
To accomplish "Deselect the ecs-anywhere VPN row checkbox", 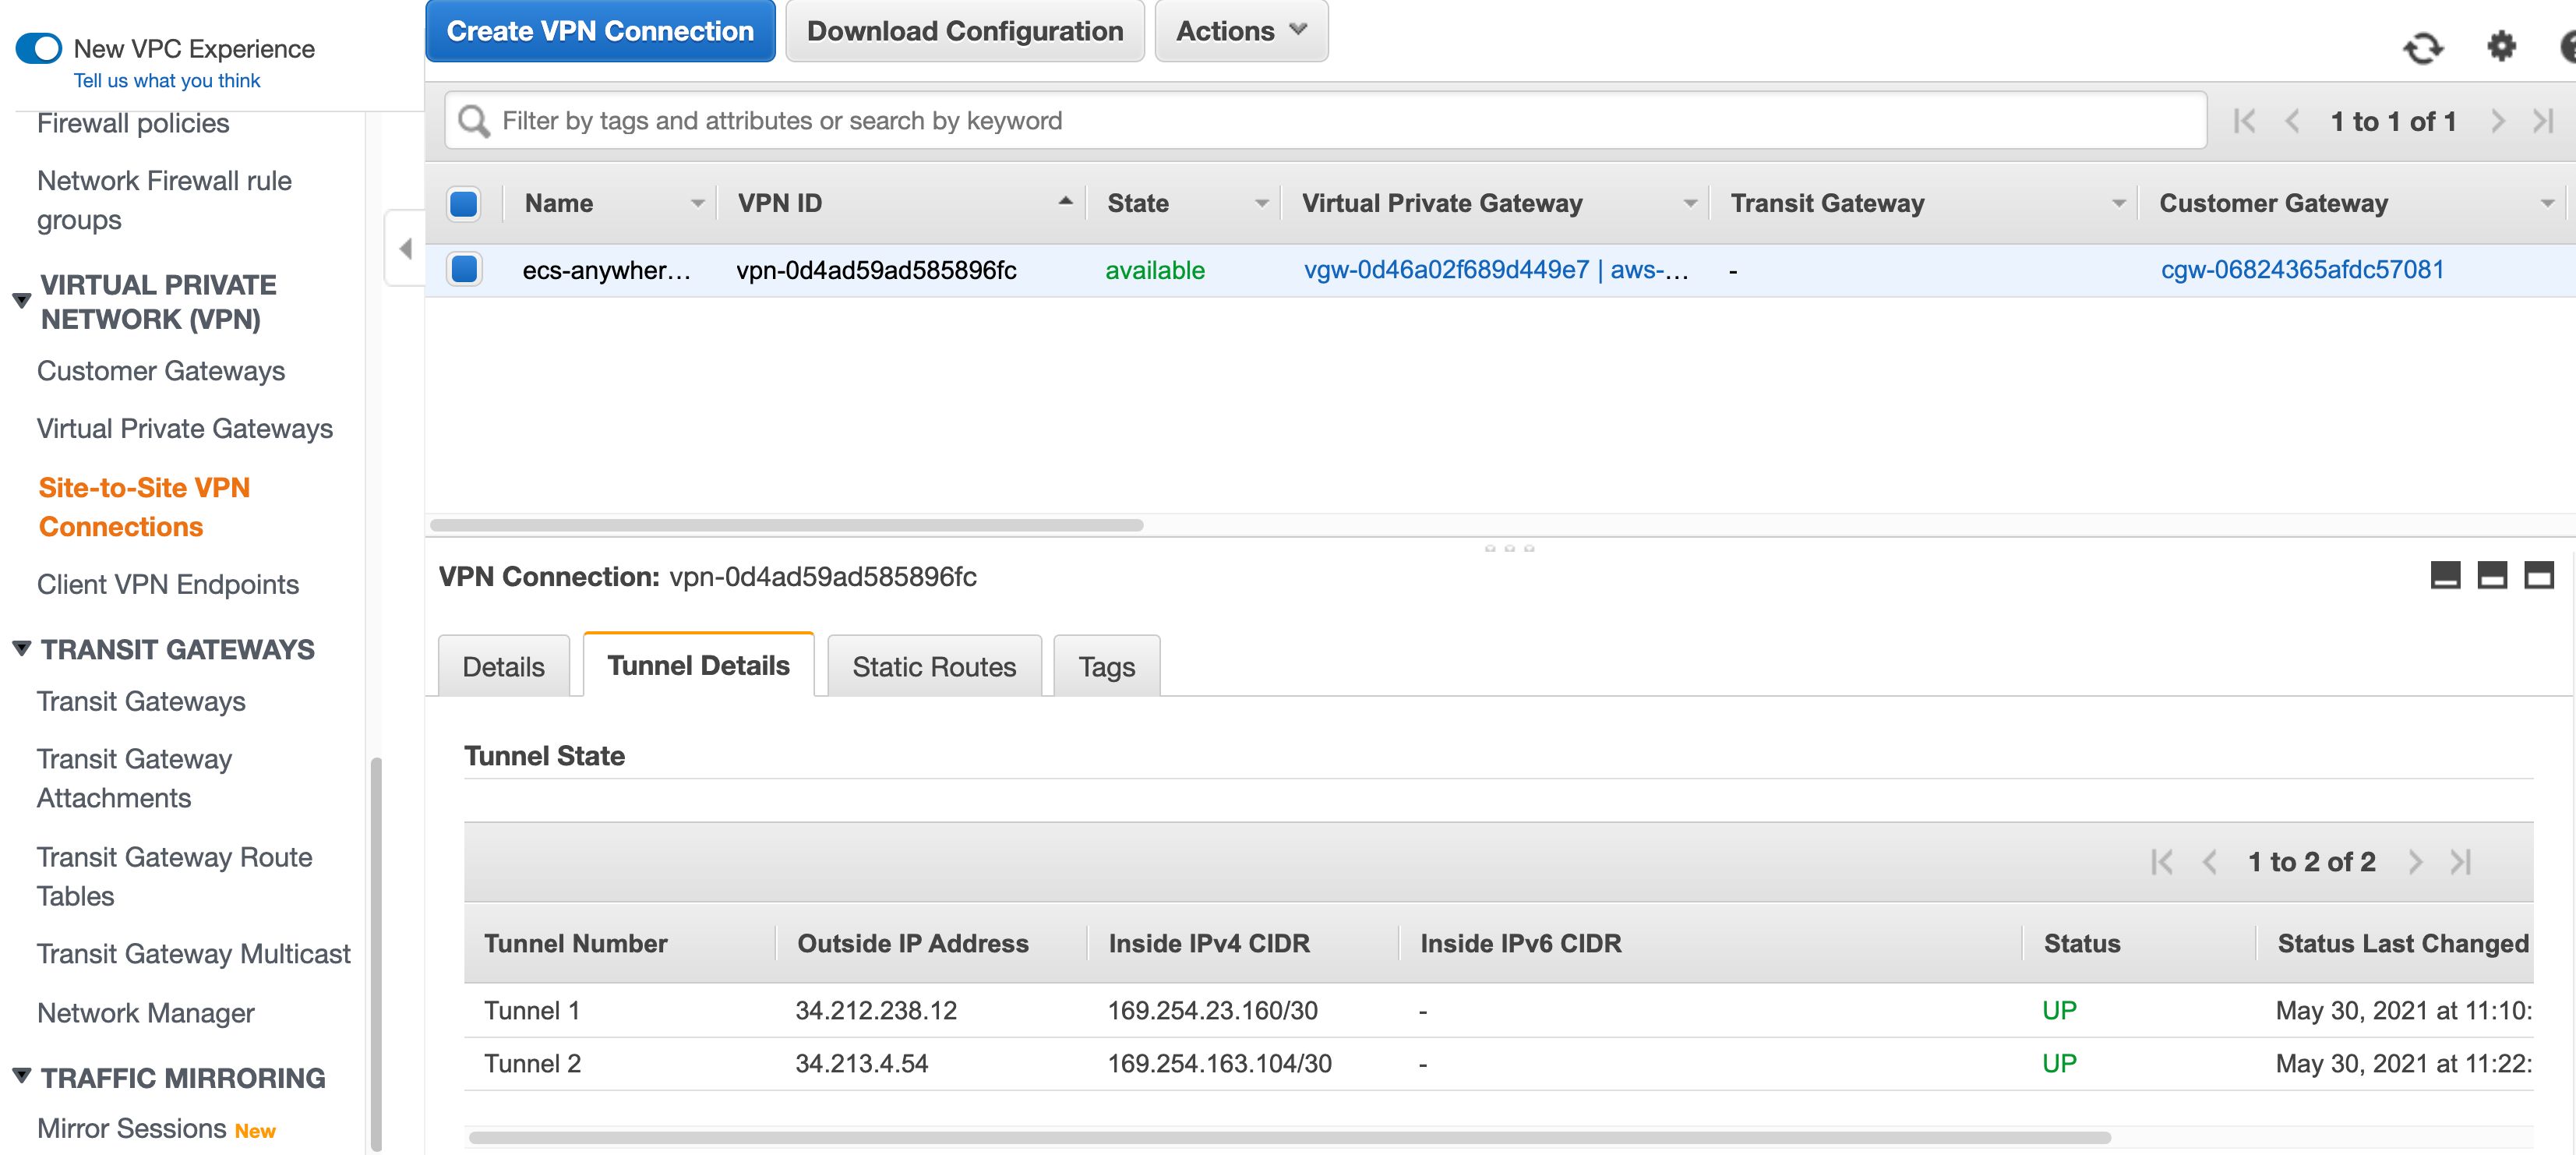I will coord(464,269).
